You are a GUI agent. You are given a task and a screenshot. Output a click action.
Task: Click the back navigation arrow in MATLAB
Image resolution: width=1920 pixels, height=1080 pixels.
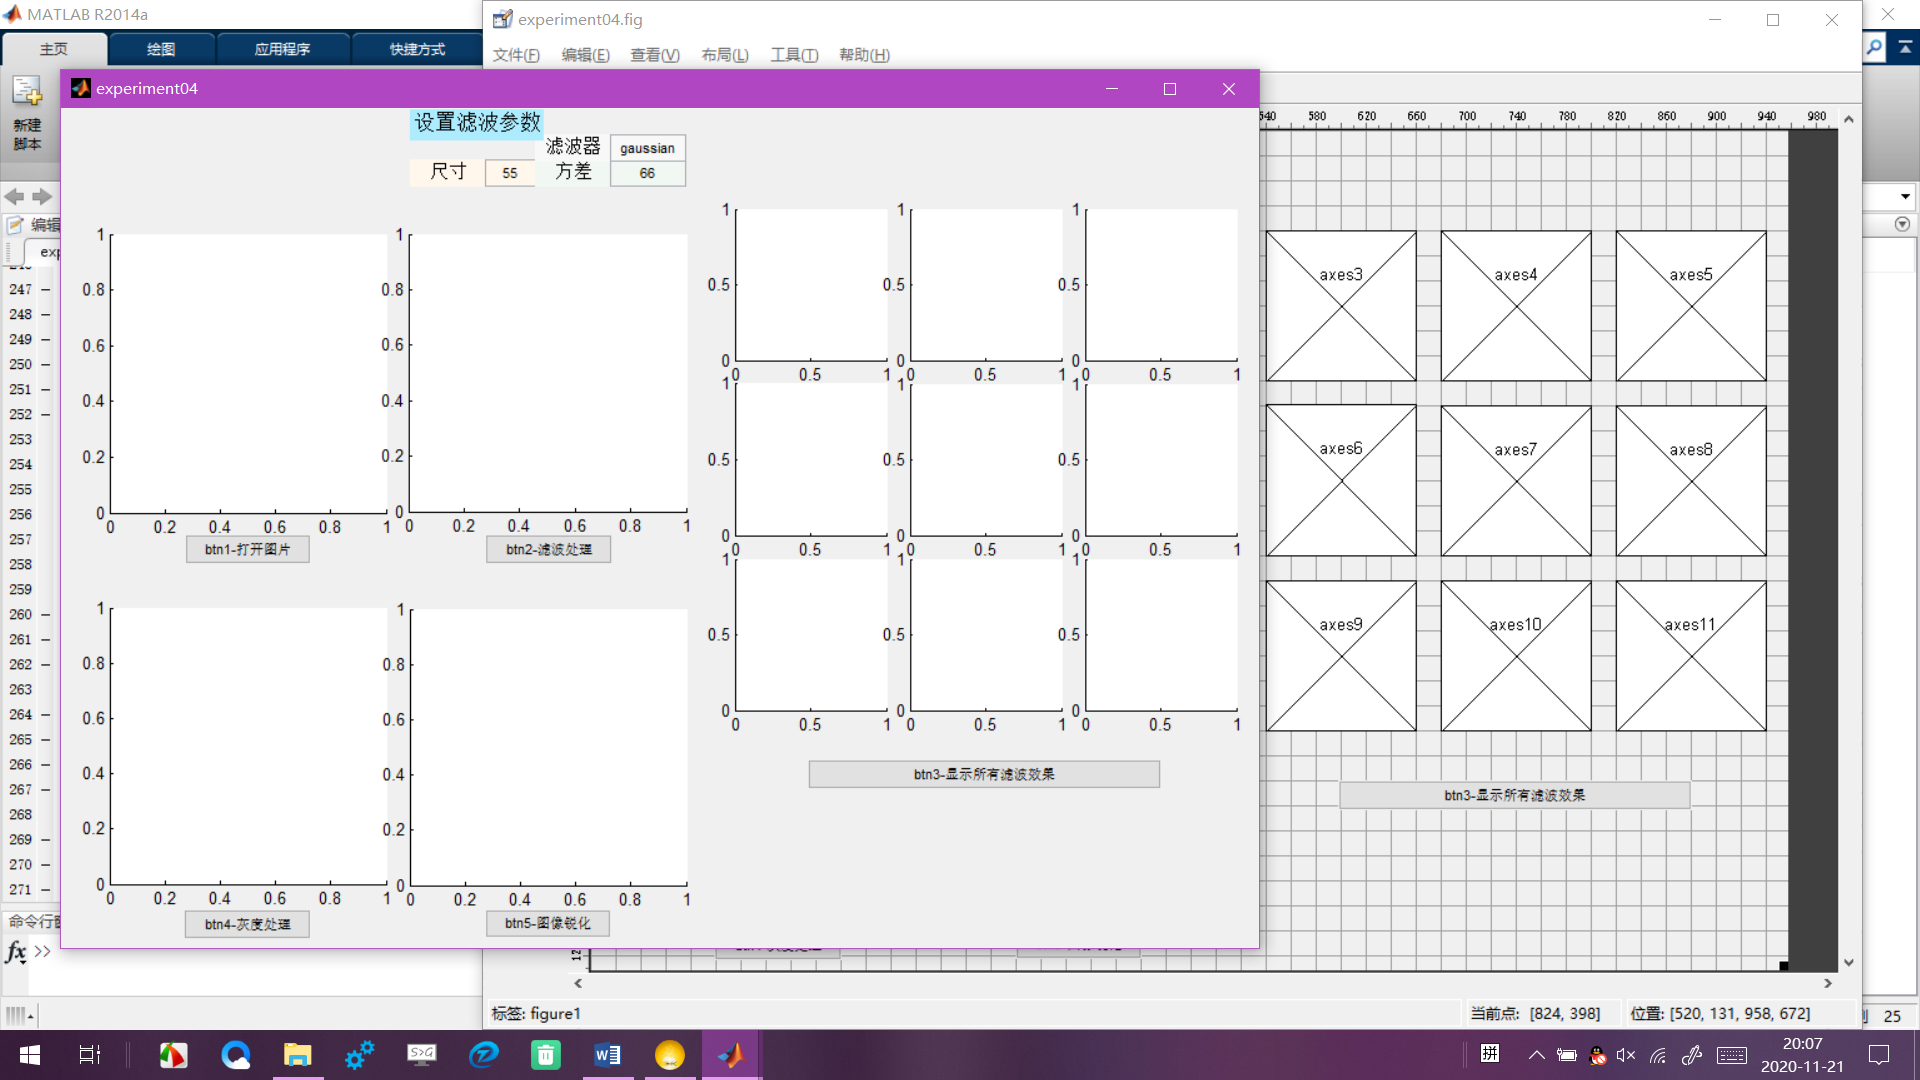click(14, 197)
